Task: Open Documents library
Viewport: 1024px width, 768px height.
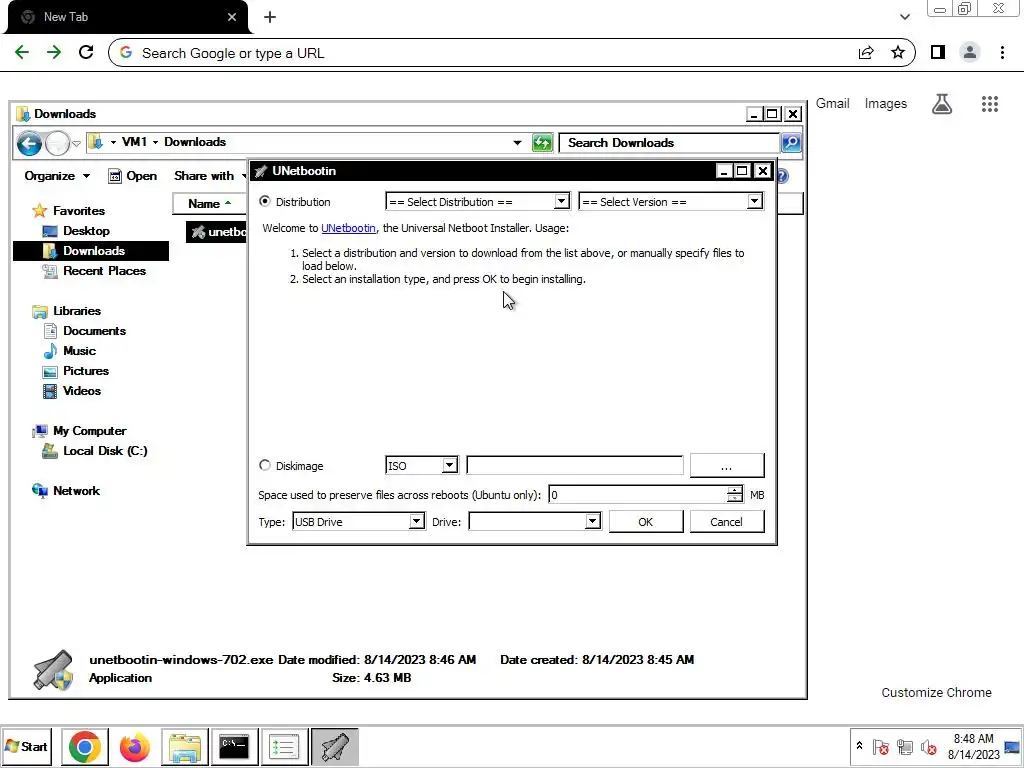Action: [84, 331]
